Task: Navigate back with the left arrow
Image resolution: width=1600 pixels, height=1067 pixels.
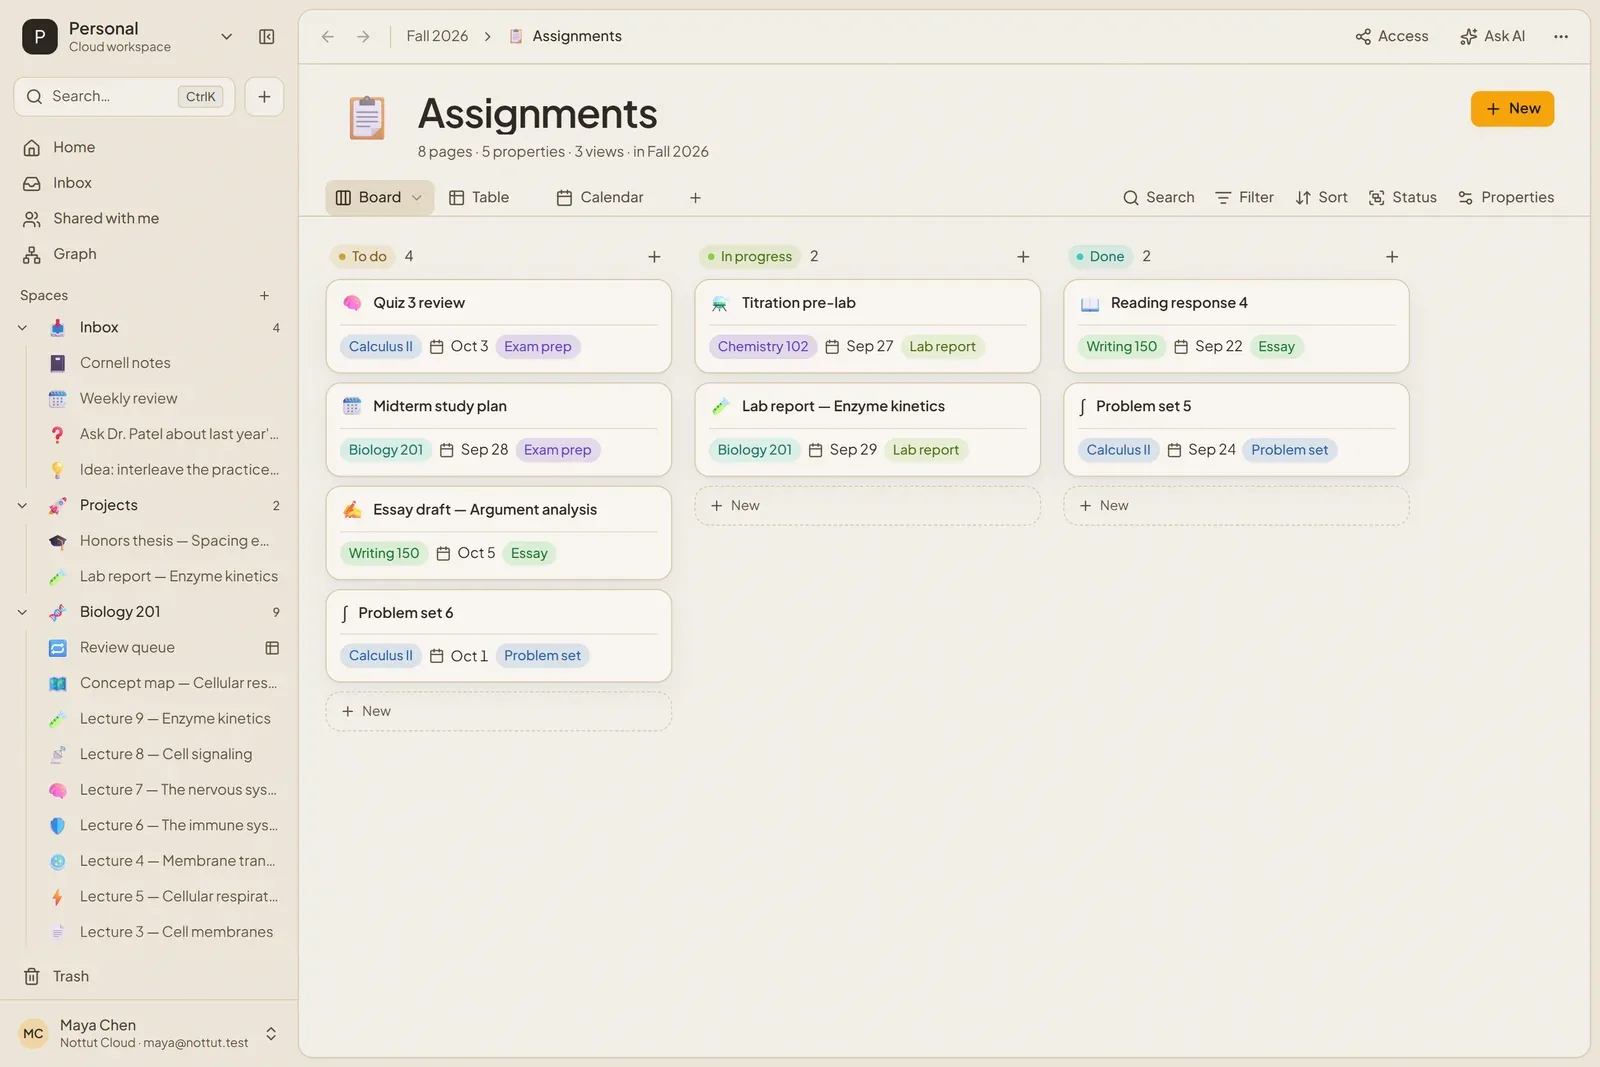Action: [x=328, y=37]
